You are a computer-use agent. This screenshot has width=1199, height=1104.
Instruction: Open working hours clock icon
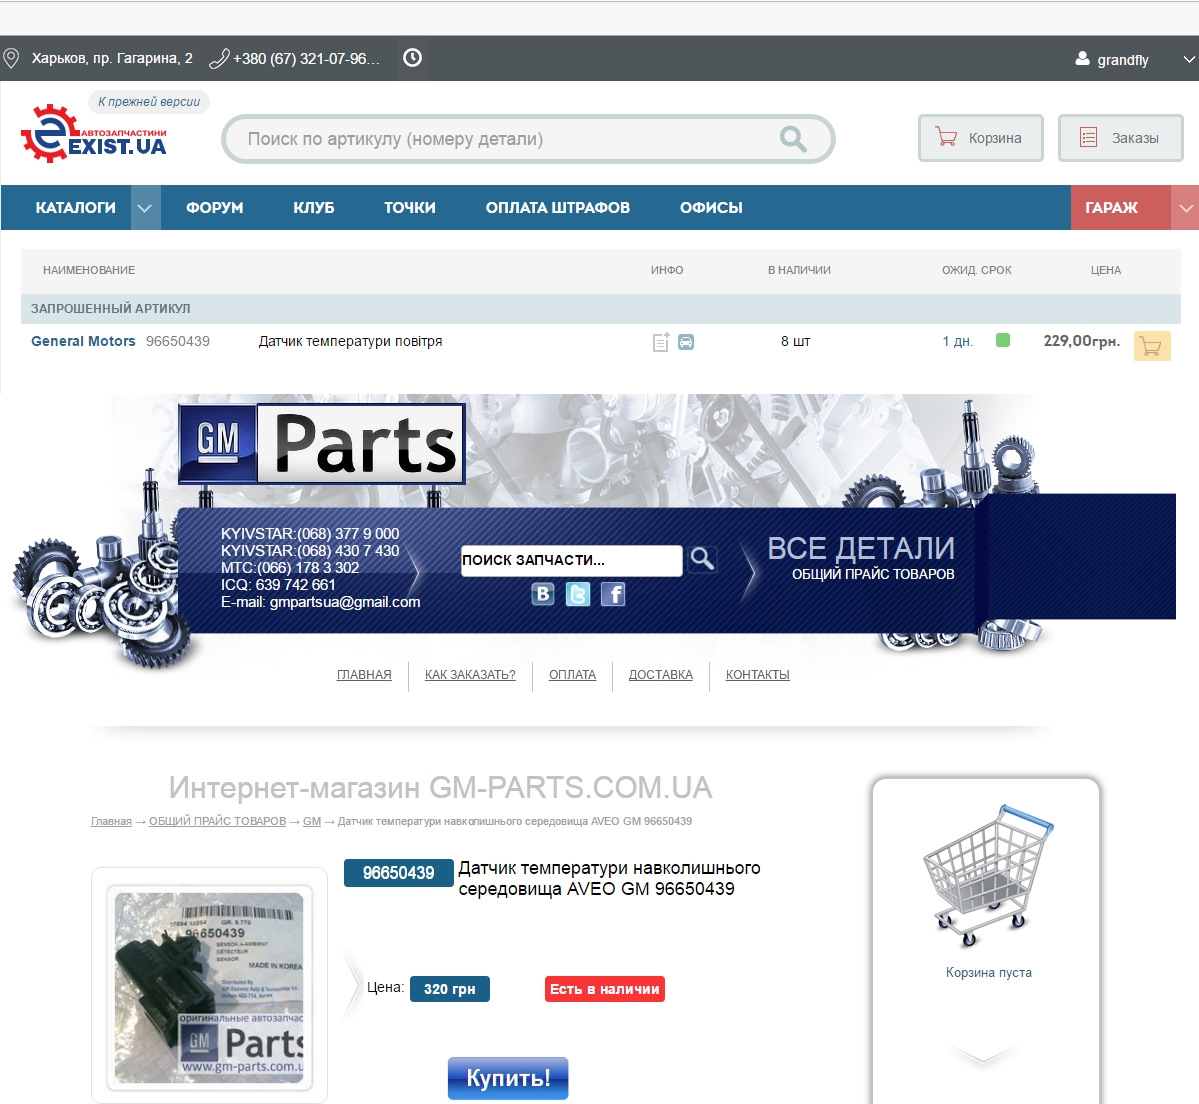412,57
